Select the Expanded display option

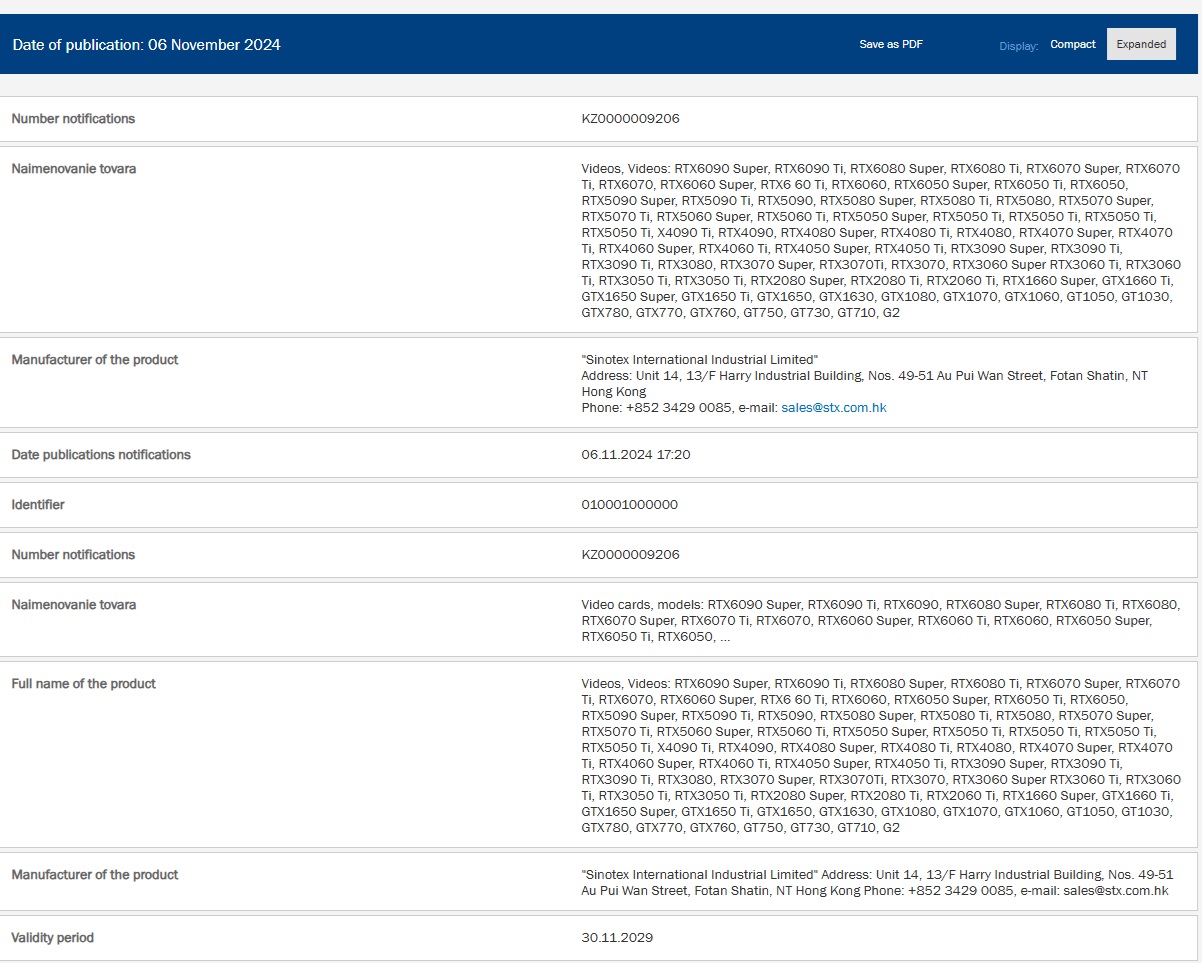coord(1141,44)
